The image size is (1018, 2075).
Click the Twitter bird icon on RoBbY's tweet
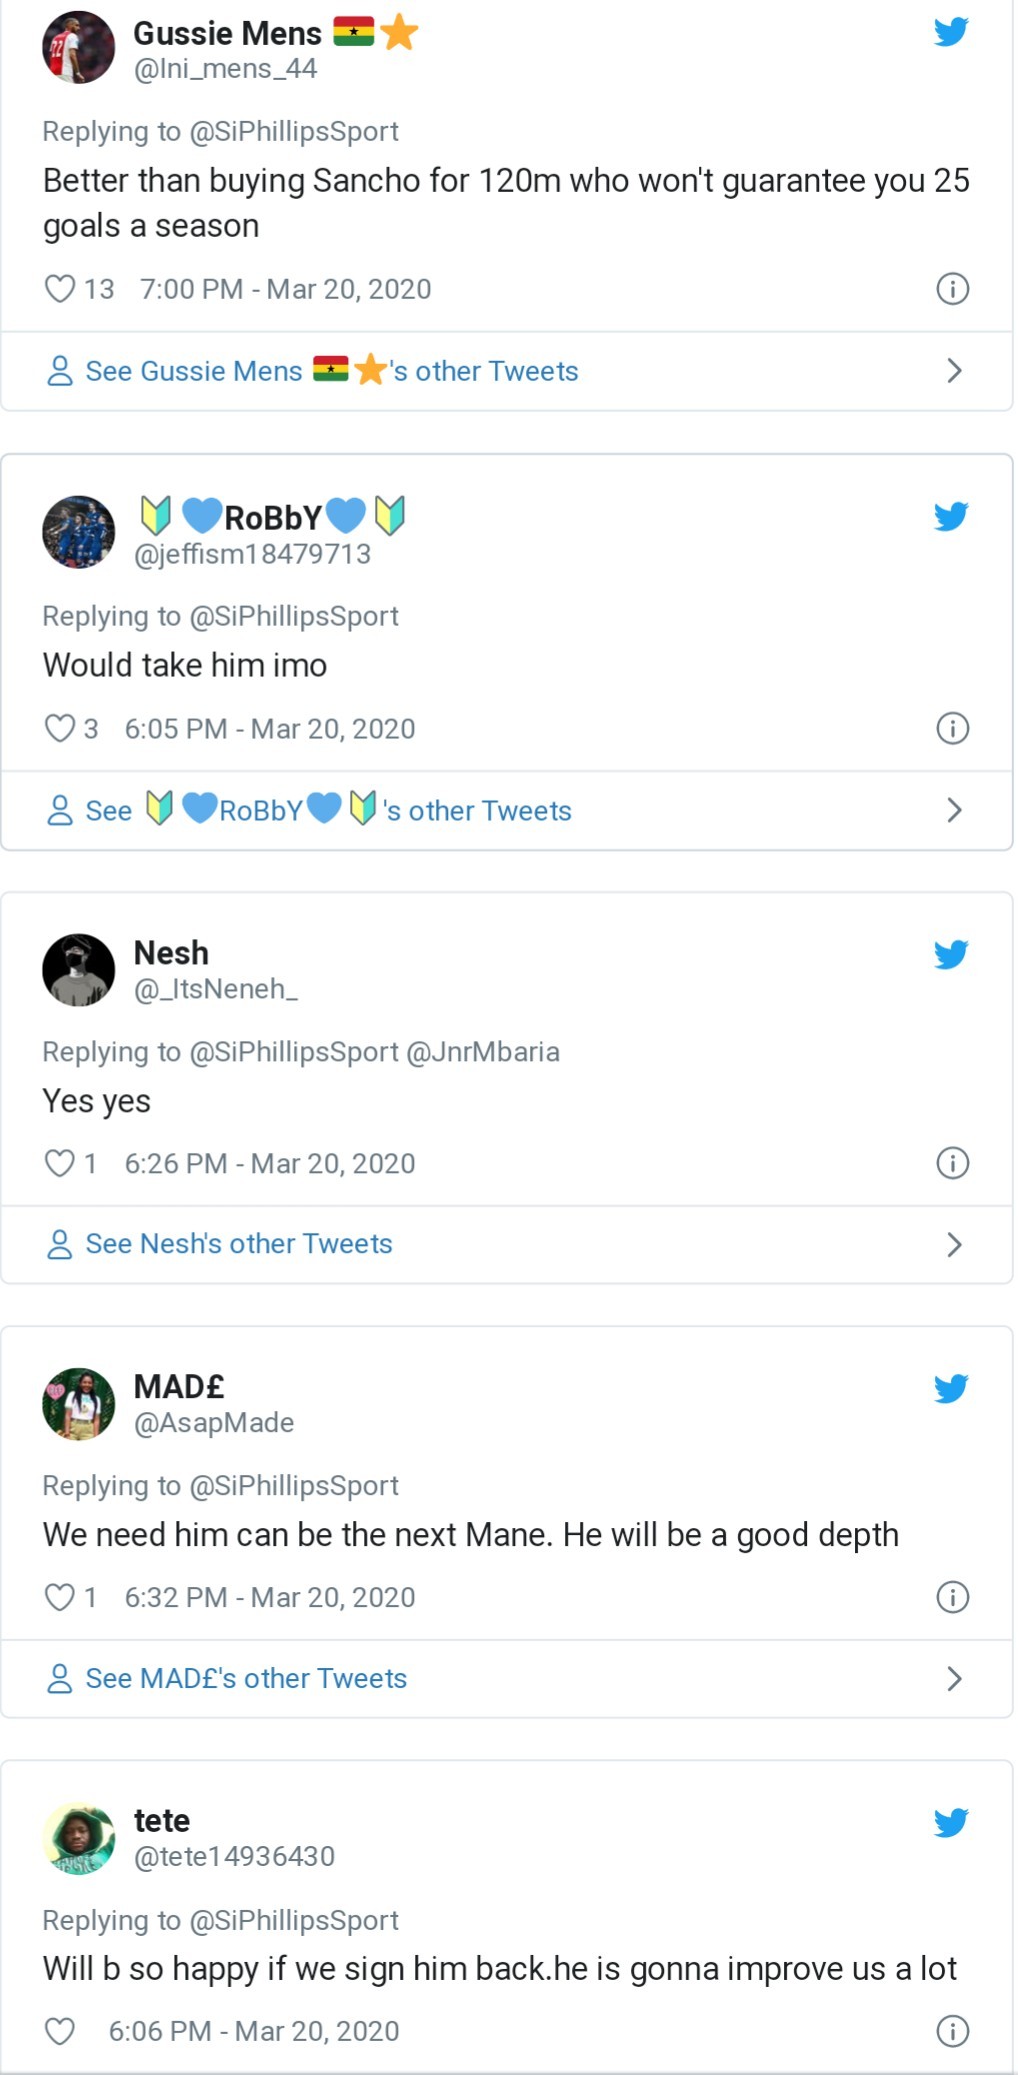951,516
